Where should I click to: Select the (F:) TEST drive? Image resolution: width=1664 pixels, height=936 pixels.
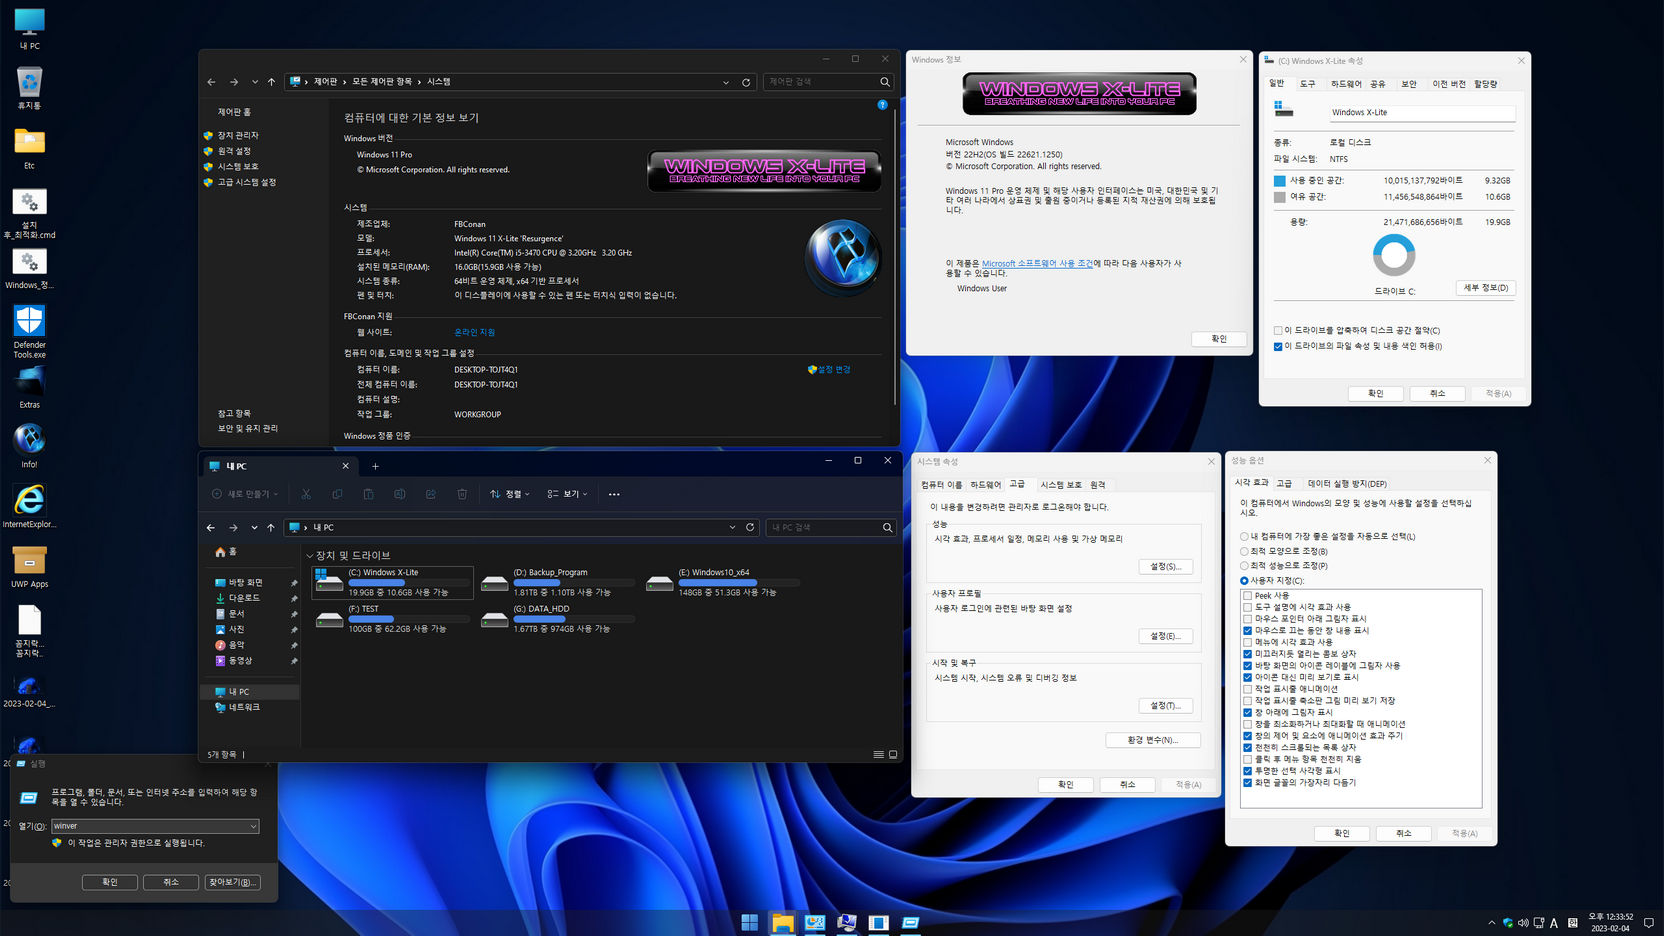coord(392,618)
